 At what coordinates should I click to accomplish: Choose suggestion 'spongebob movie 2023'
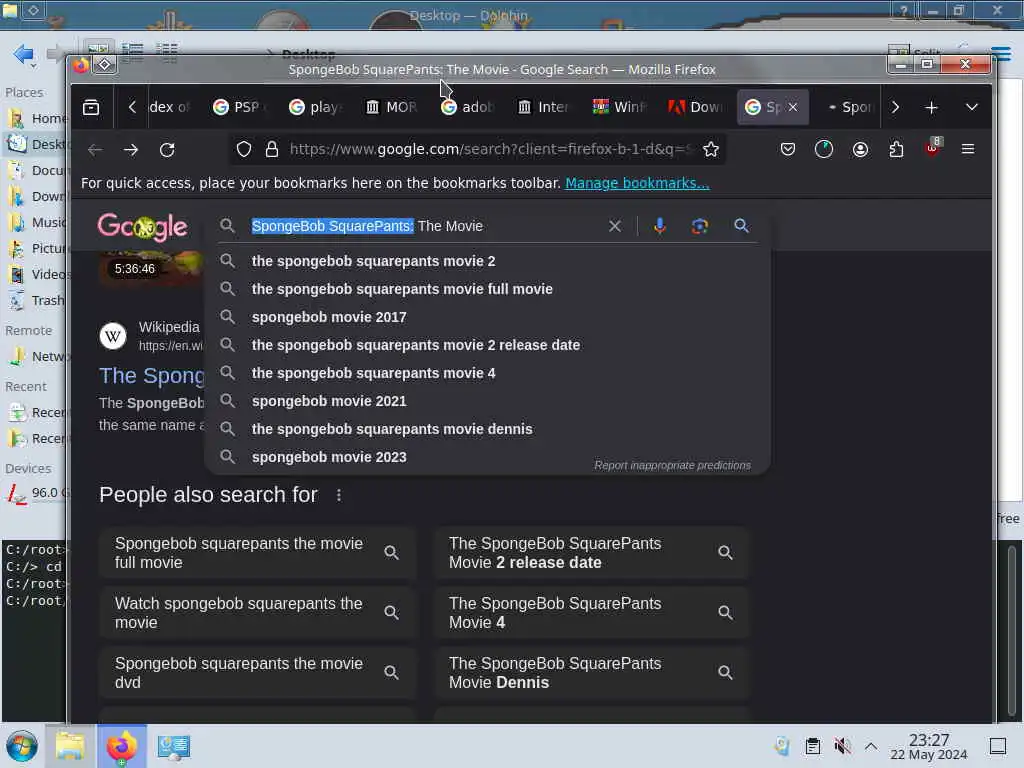point(487,457)
